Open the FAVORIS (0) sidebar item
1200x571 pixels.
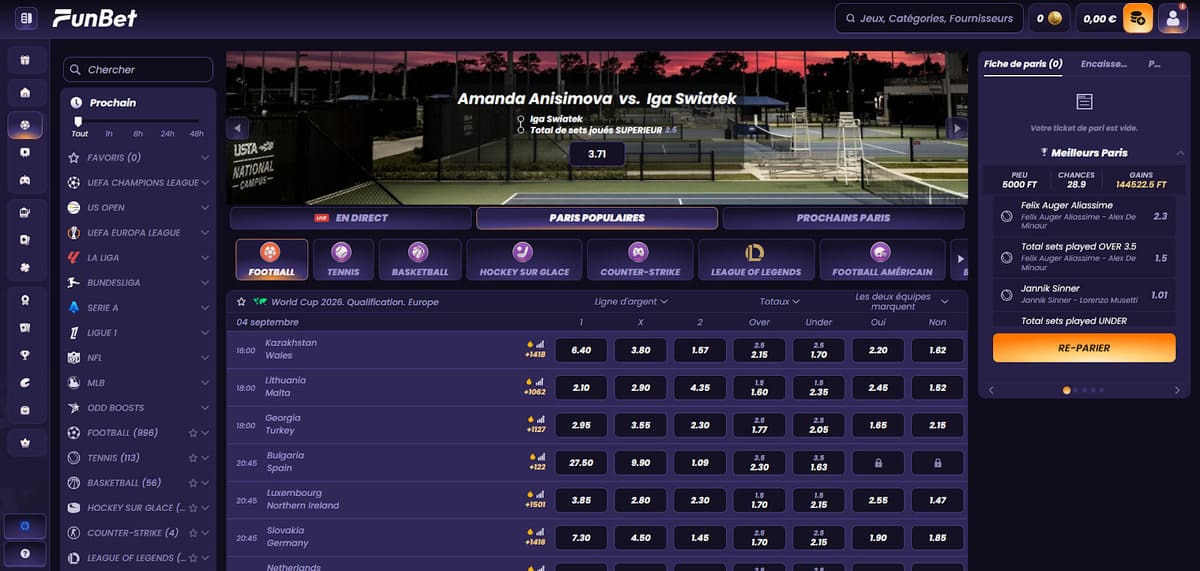click(138, 158)
